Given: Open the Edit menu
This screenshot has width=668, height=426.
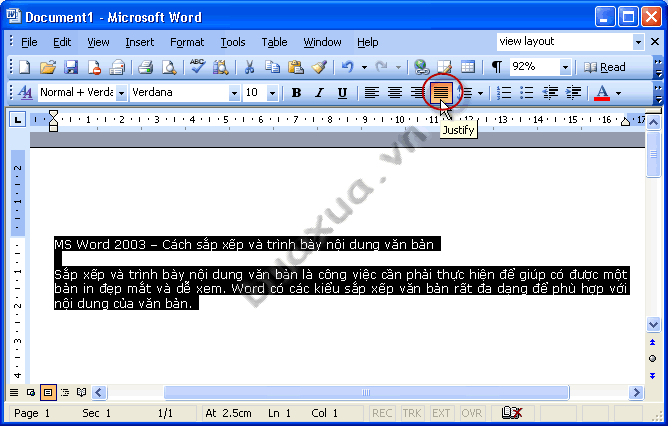Looking at the screenshot, I should (x=62, y=42).
